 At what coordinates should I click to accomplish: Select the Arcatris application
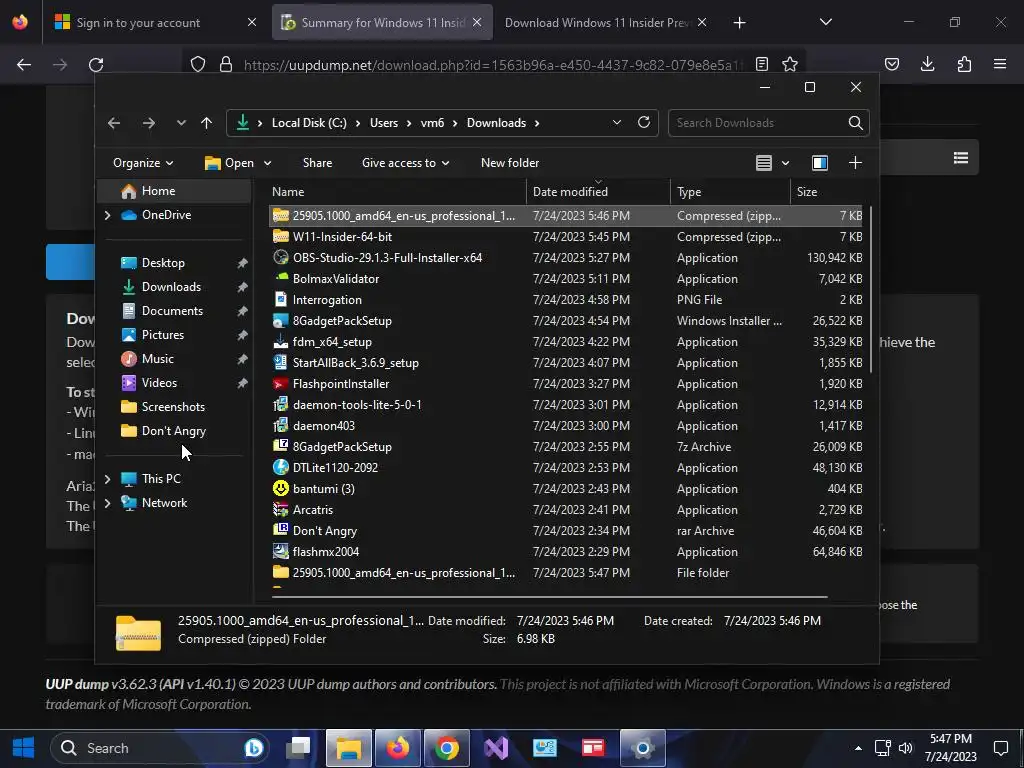[x=567, y=509]
